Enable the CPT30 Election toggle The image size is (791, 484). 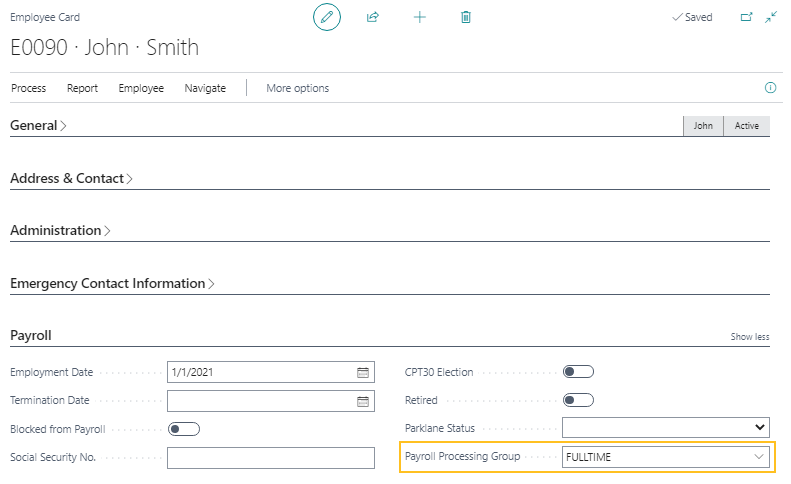pyautogui.click(x=578, y=372)
